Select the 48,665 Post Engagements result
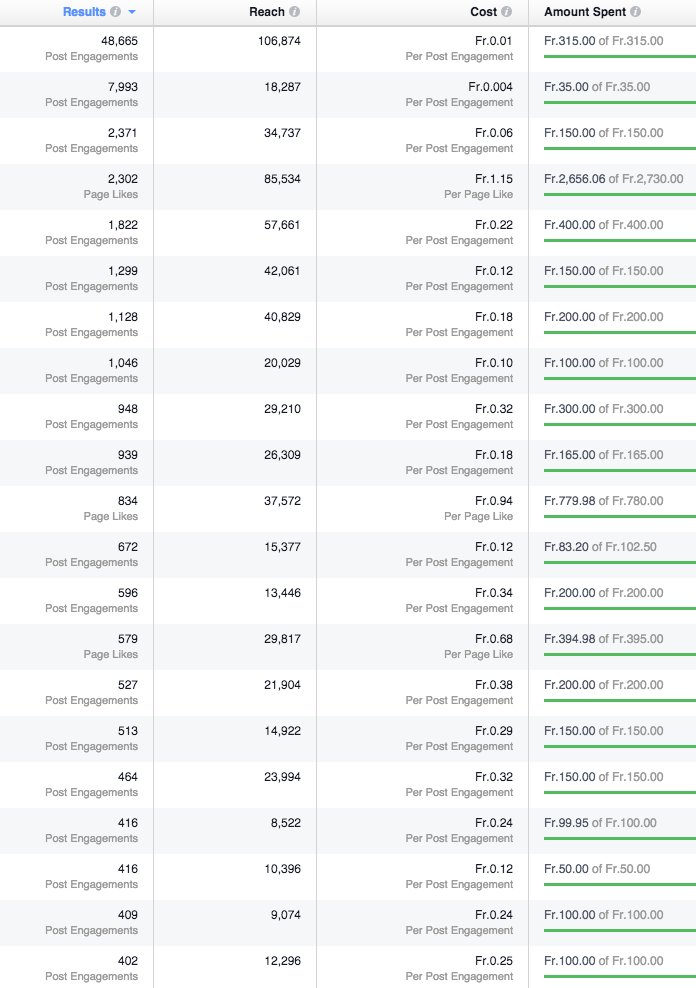Screen dimensions: 696x988 pos(119,41)
